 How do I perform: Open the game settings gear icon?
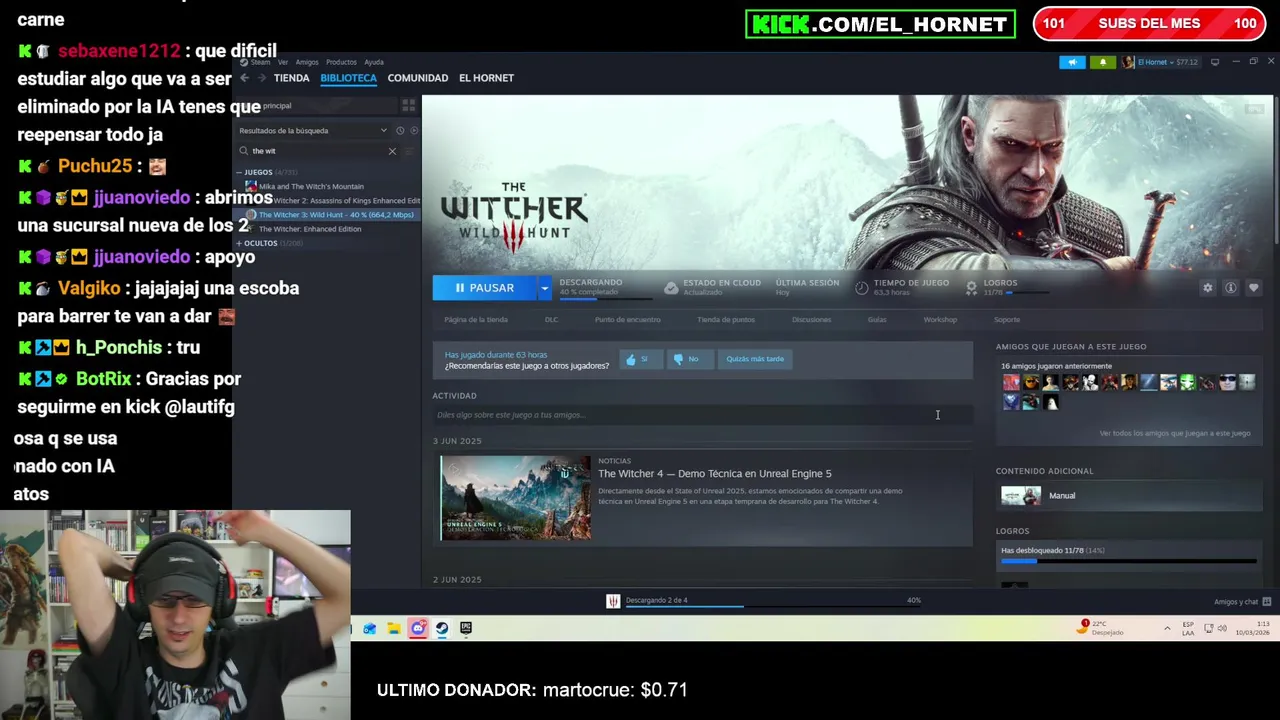point(1208,288)
